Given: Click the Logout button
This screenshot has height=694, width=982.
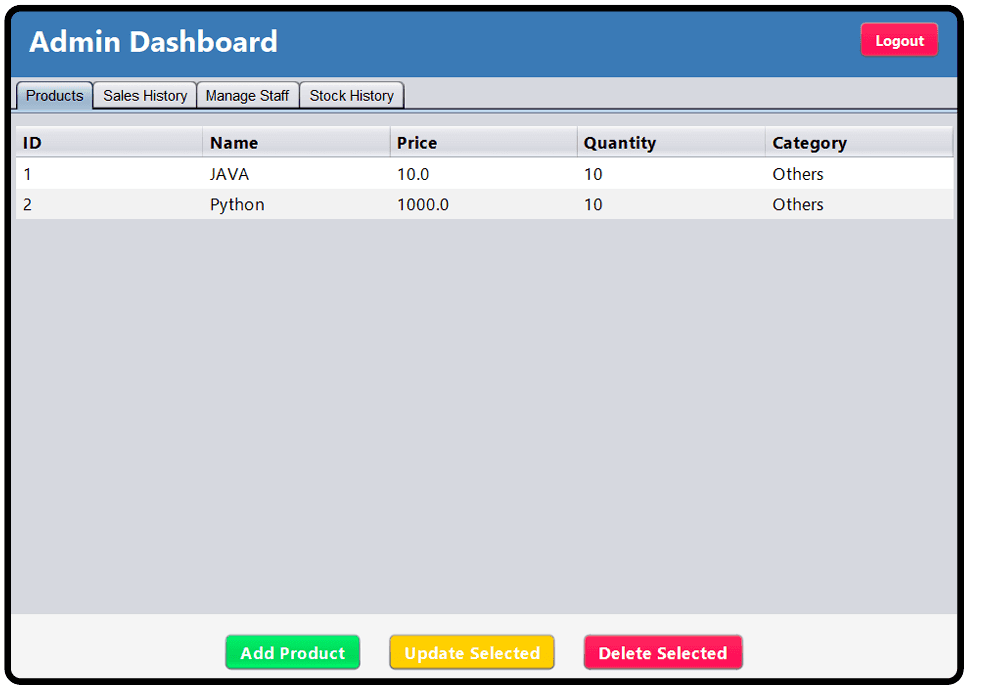Looking at the screenshot, I should (x=899, y=41).
